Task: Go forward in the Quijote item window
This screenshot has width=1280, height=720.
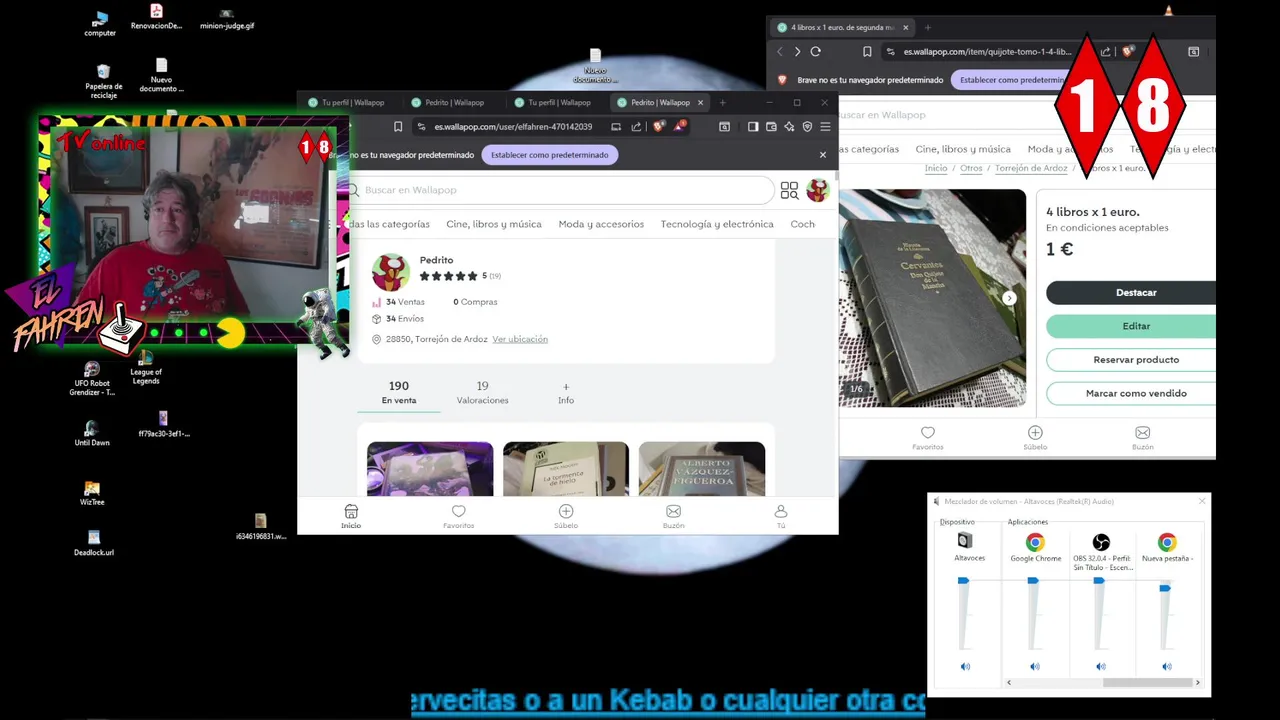Action: tap(797, 52)
